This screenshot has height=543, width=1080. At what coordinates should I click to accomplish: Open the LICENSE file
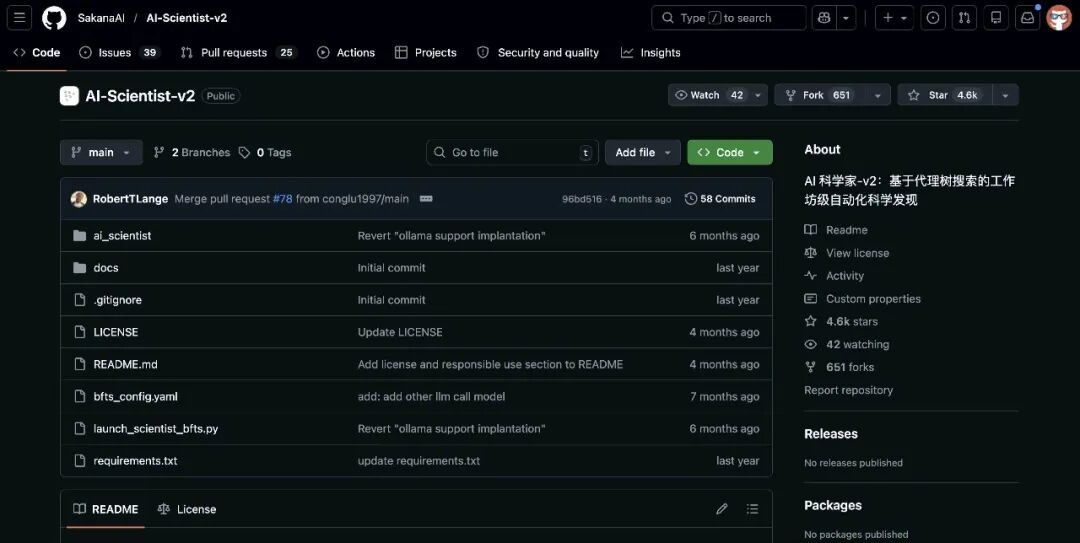point(116,332)
